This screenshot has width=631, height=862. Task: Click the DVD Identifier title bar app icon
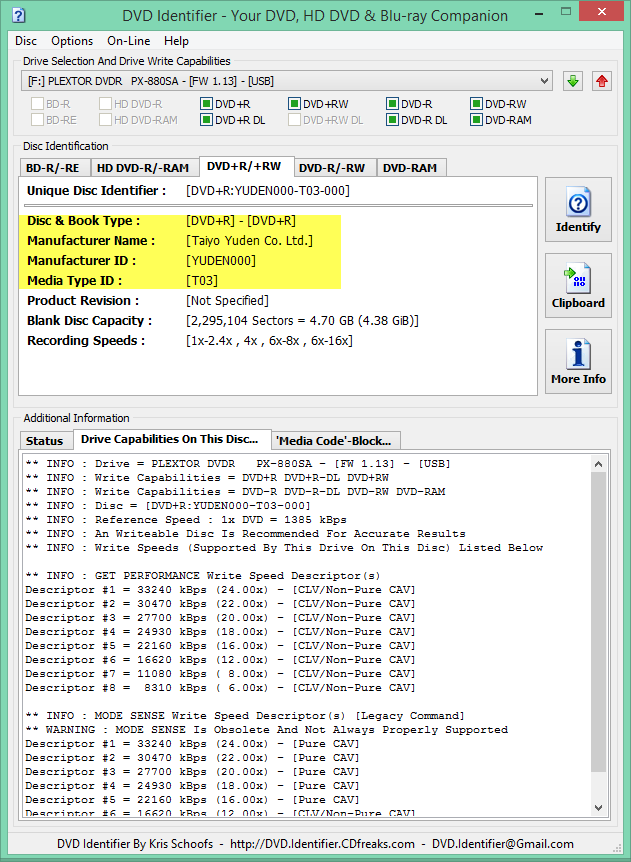coord(18,15)
